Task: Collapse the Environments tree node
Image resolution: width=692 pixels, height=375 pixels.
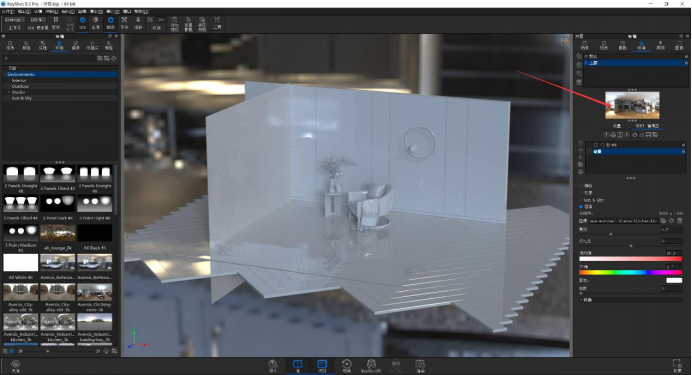Action: (5, 75)
